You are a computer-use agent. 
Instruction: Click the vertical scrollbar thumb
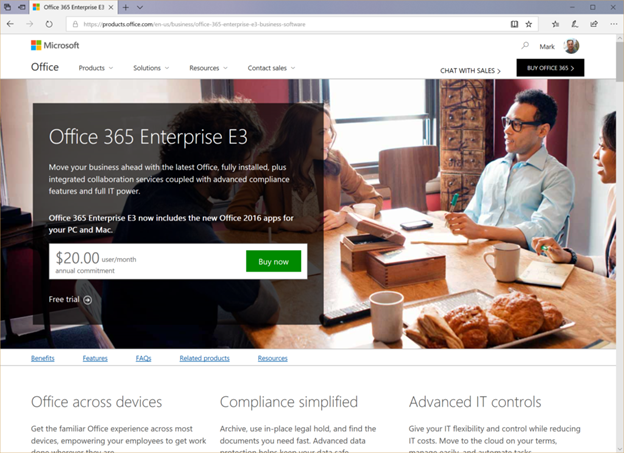[620, 62]
